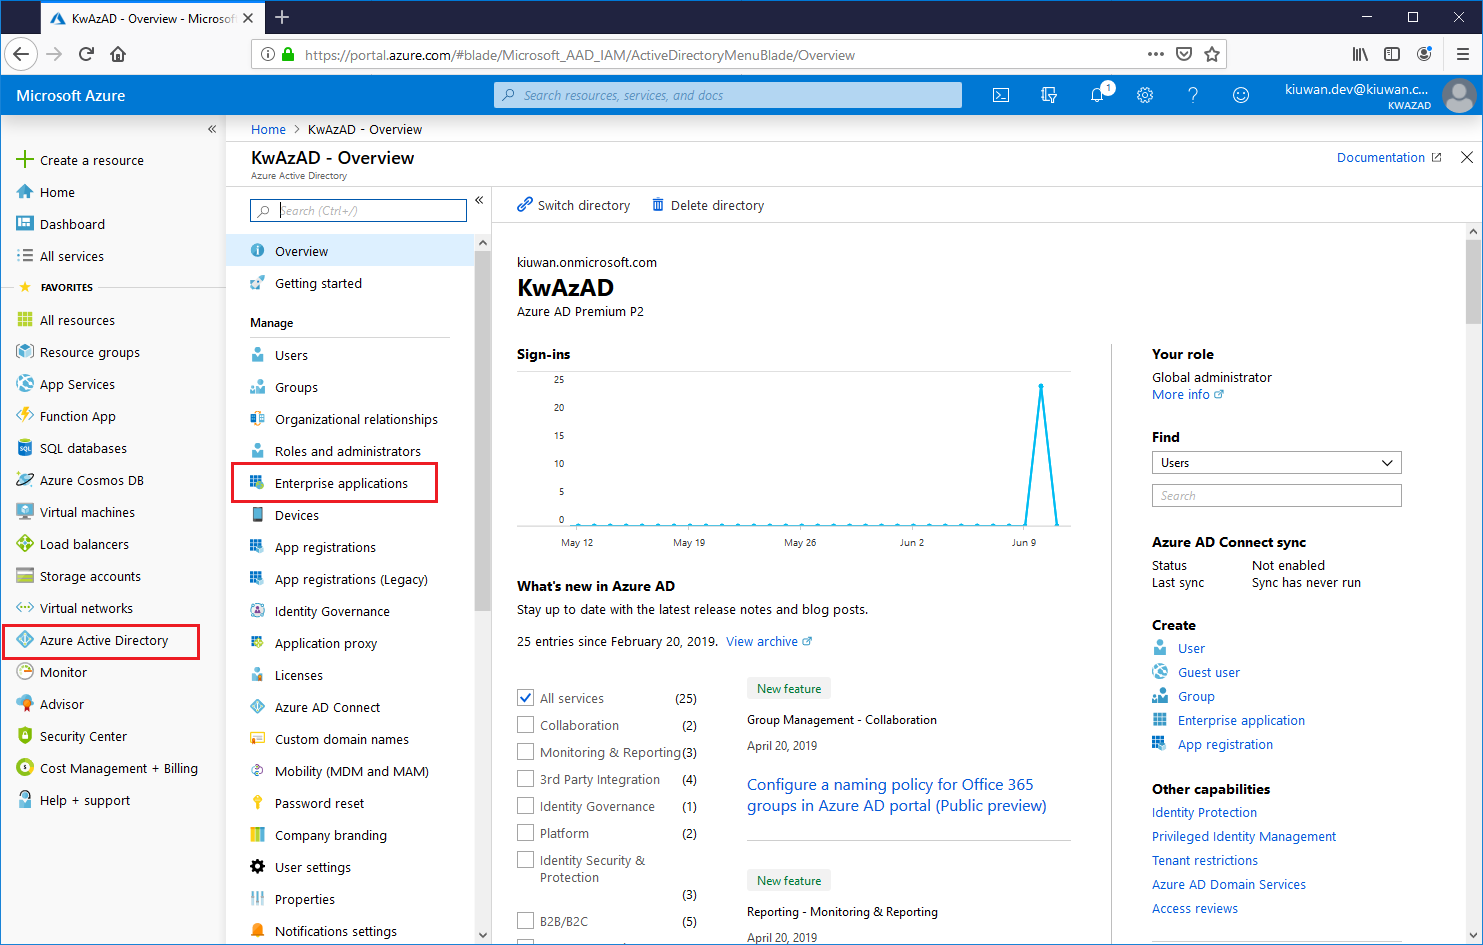The height and width of the screenshot is (945, 1483).
Task: Open Privileged Identity Management link
Action: tap(1243, 836)
